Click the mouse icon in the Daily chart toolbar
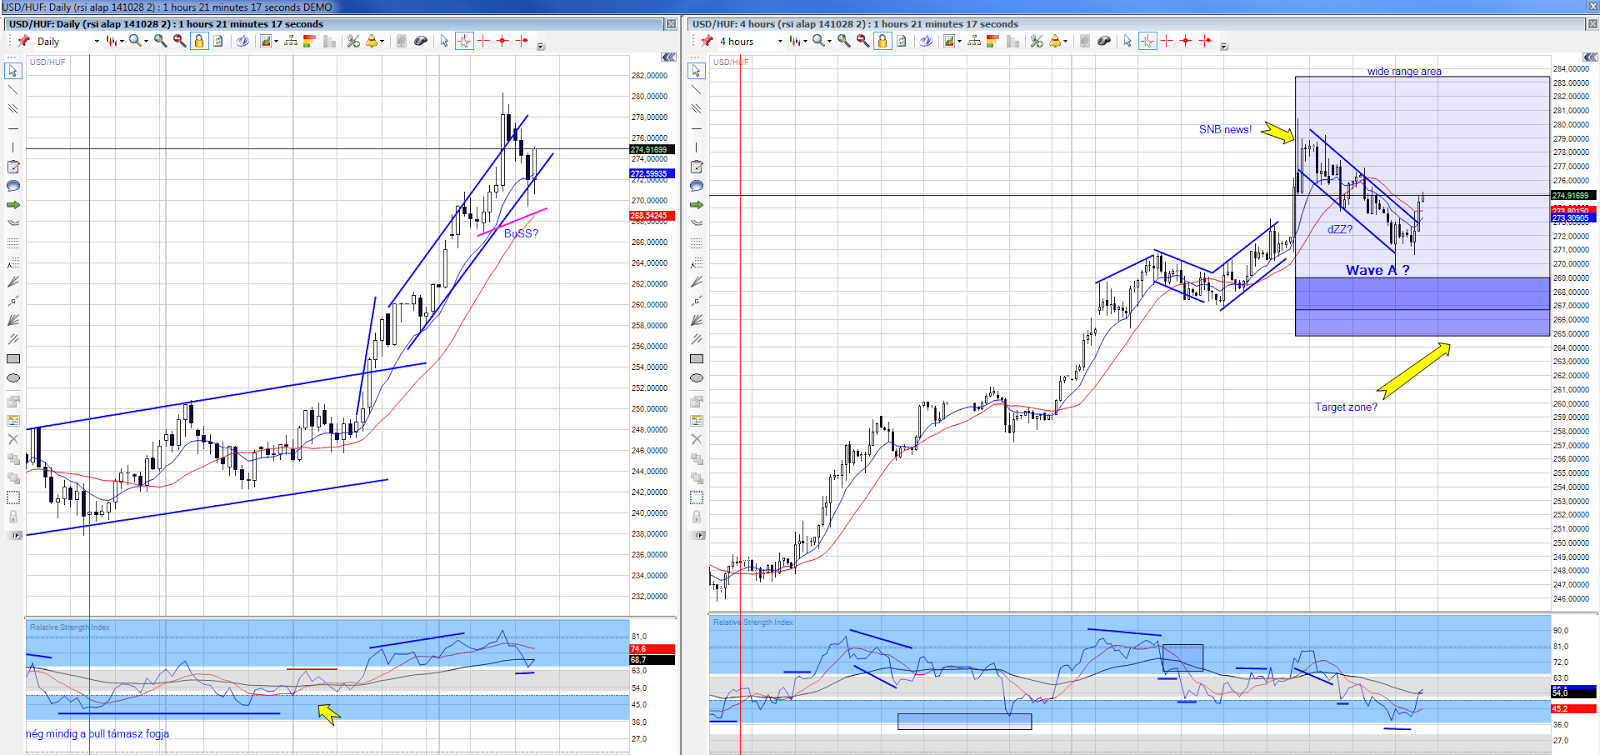This screenshot has width=1600, height=755. pyautogui.click(x=420, y=41)
